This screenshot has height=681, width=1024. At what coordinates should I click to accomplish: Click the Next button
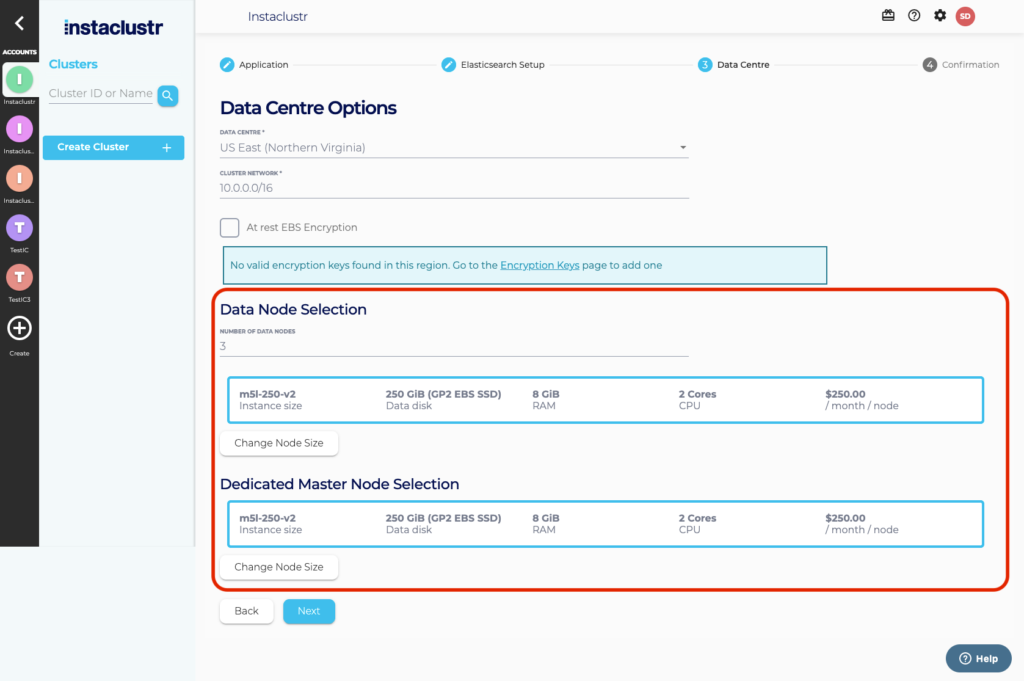(308, 611)
